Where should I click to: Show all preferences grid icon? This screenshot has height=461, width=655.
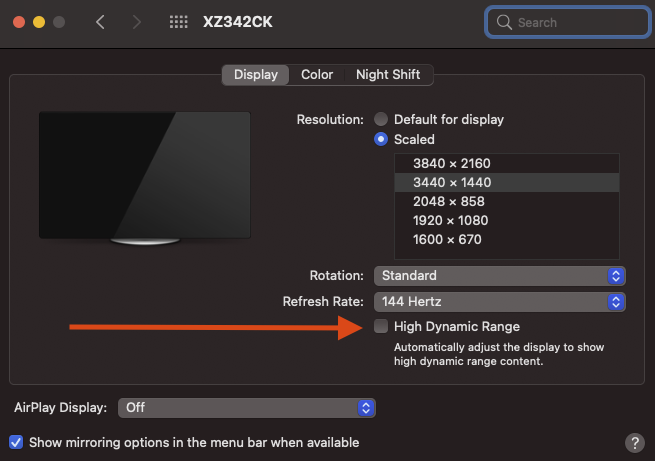click(x=179, y=22)
